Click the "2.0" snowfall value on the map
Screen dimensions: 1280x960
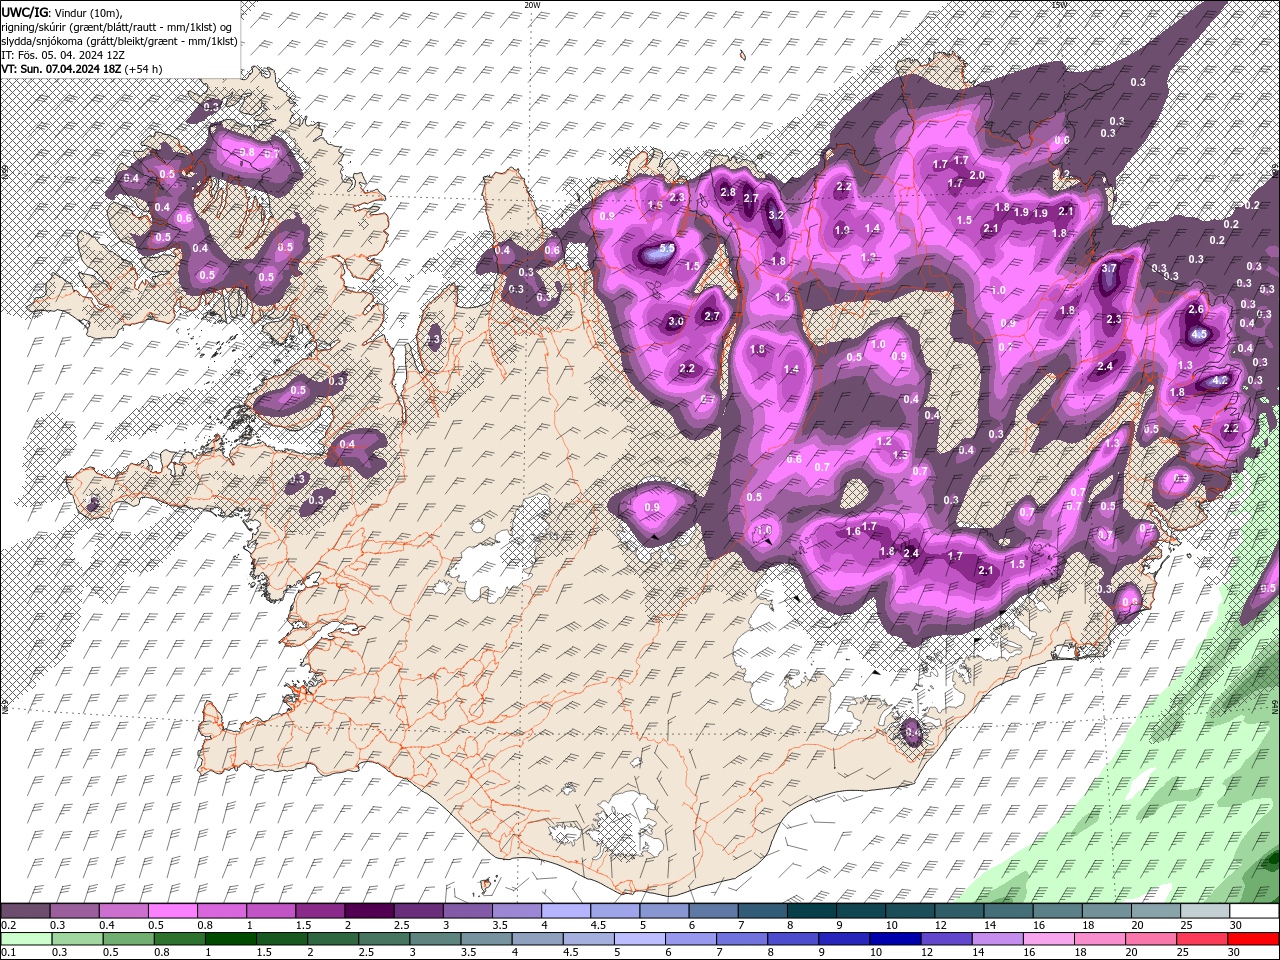coord(977,175)
